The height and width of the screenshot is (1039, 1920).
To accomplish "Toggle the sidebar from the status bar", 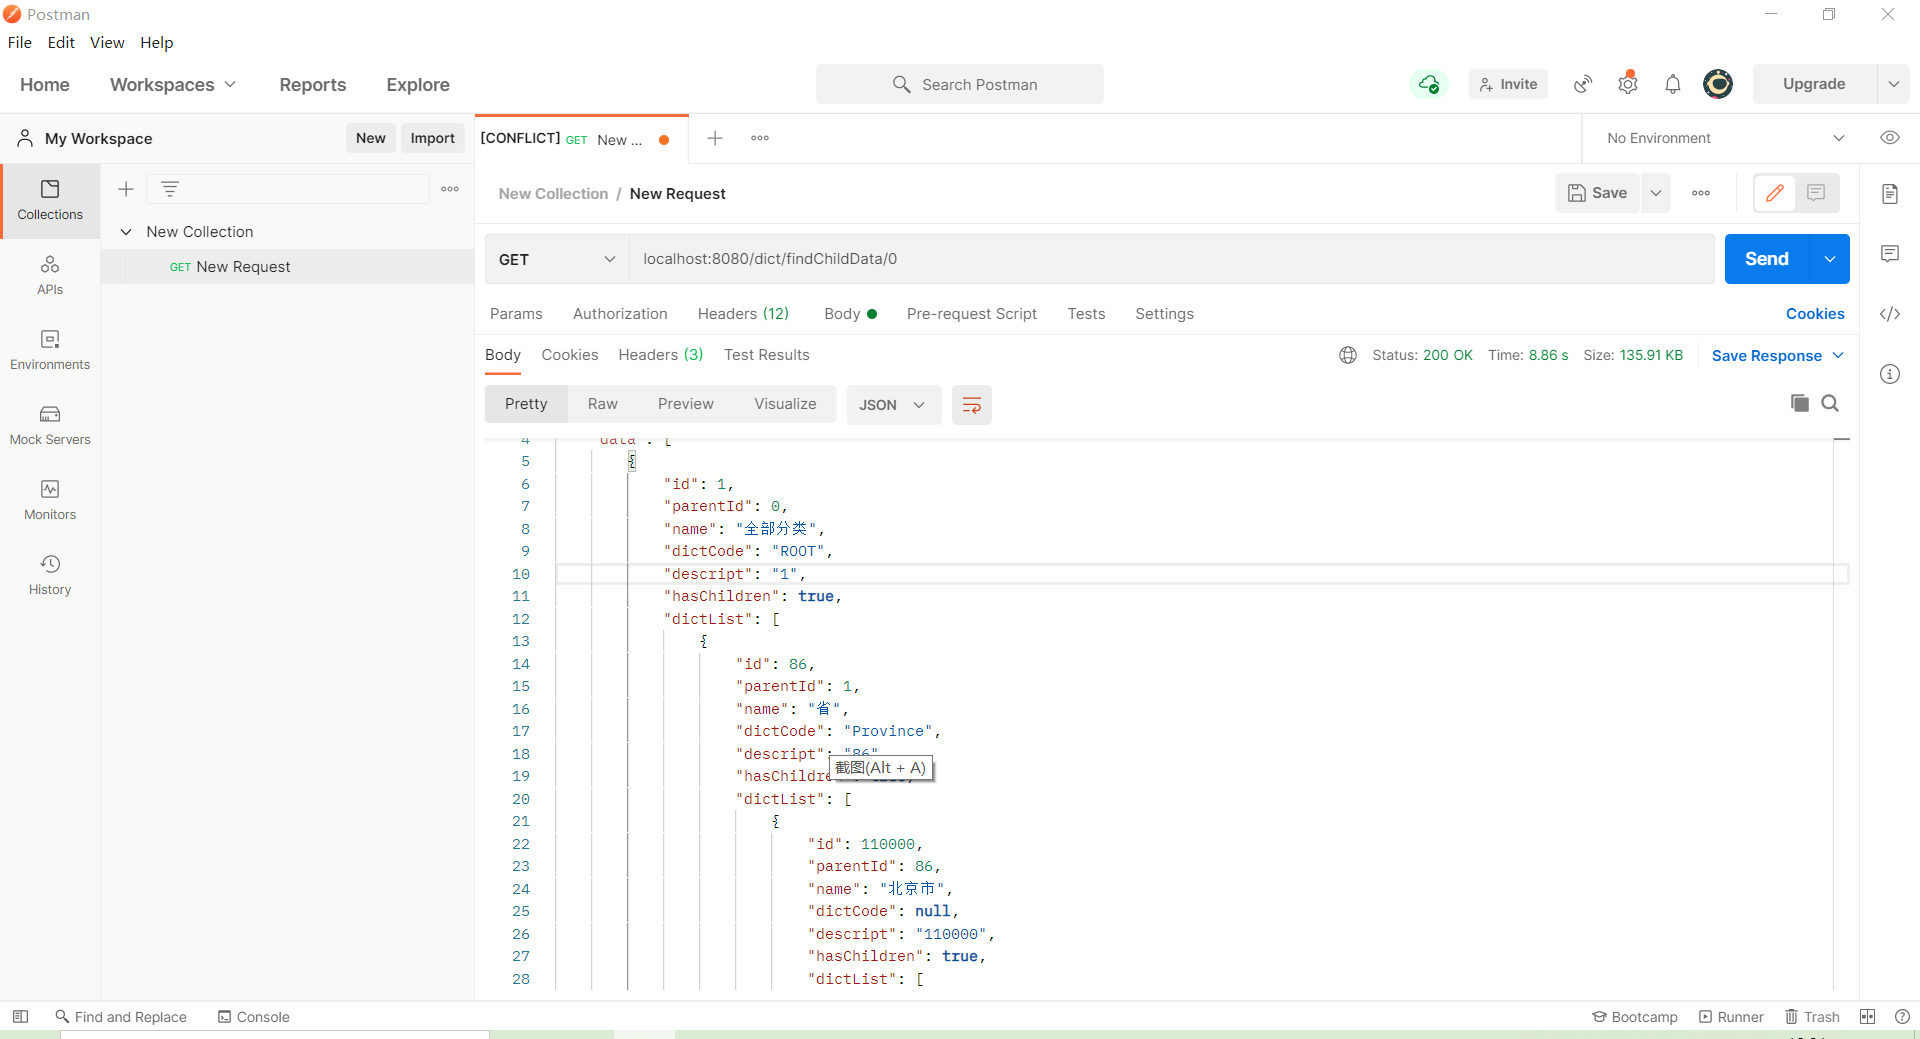I will coord(20,1016).
